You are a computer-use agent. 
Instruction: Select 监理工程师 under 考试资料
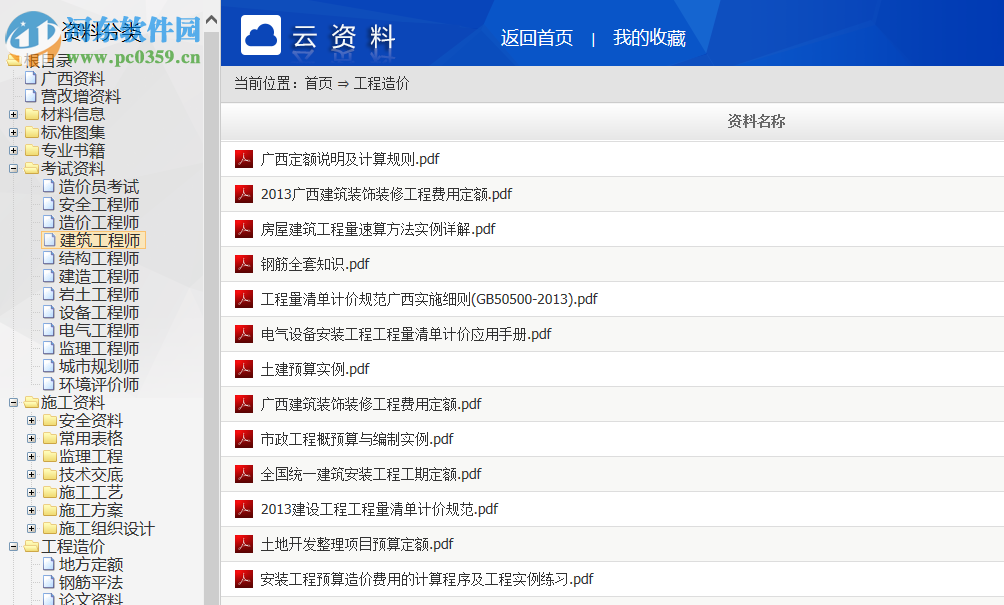click(x=93, y=348)
